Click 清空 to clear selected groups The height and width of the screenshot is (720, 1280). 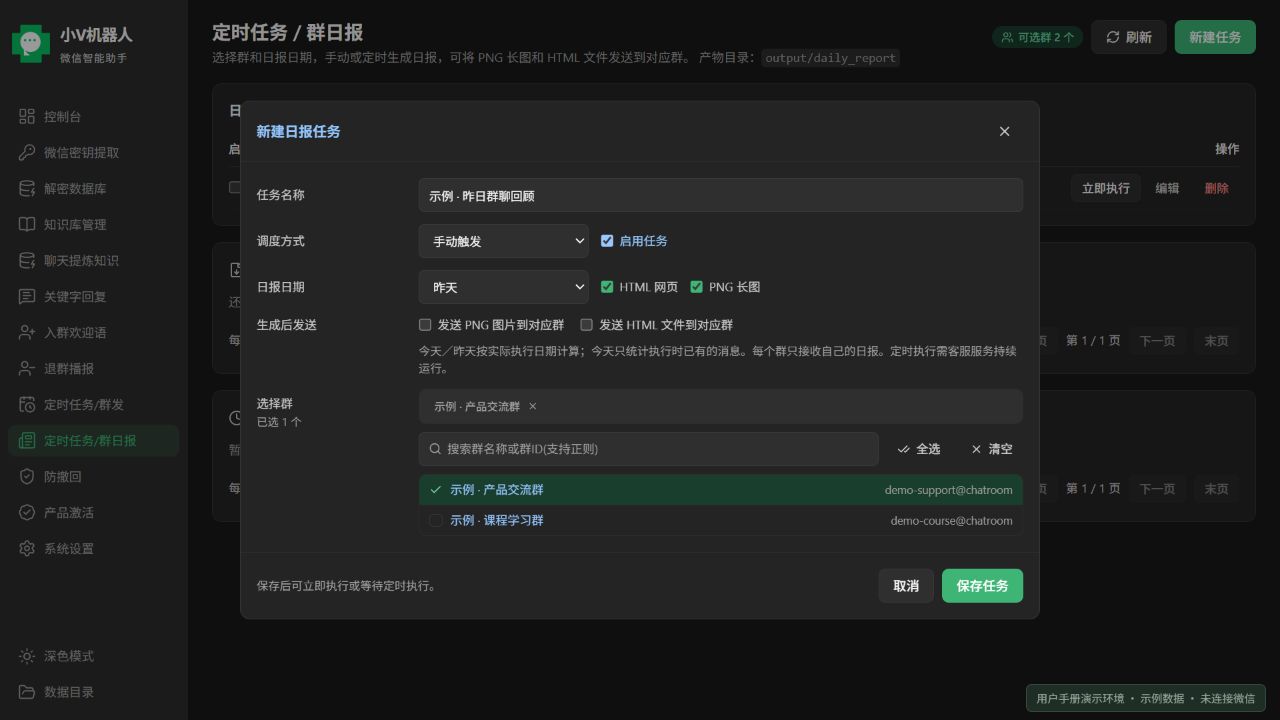(992, 449)
